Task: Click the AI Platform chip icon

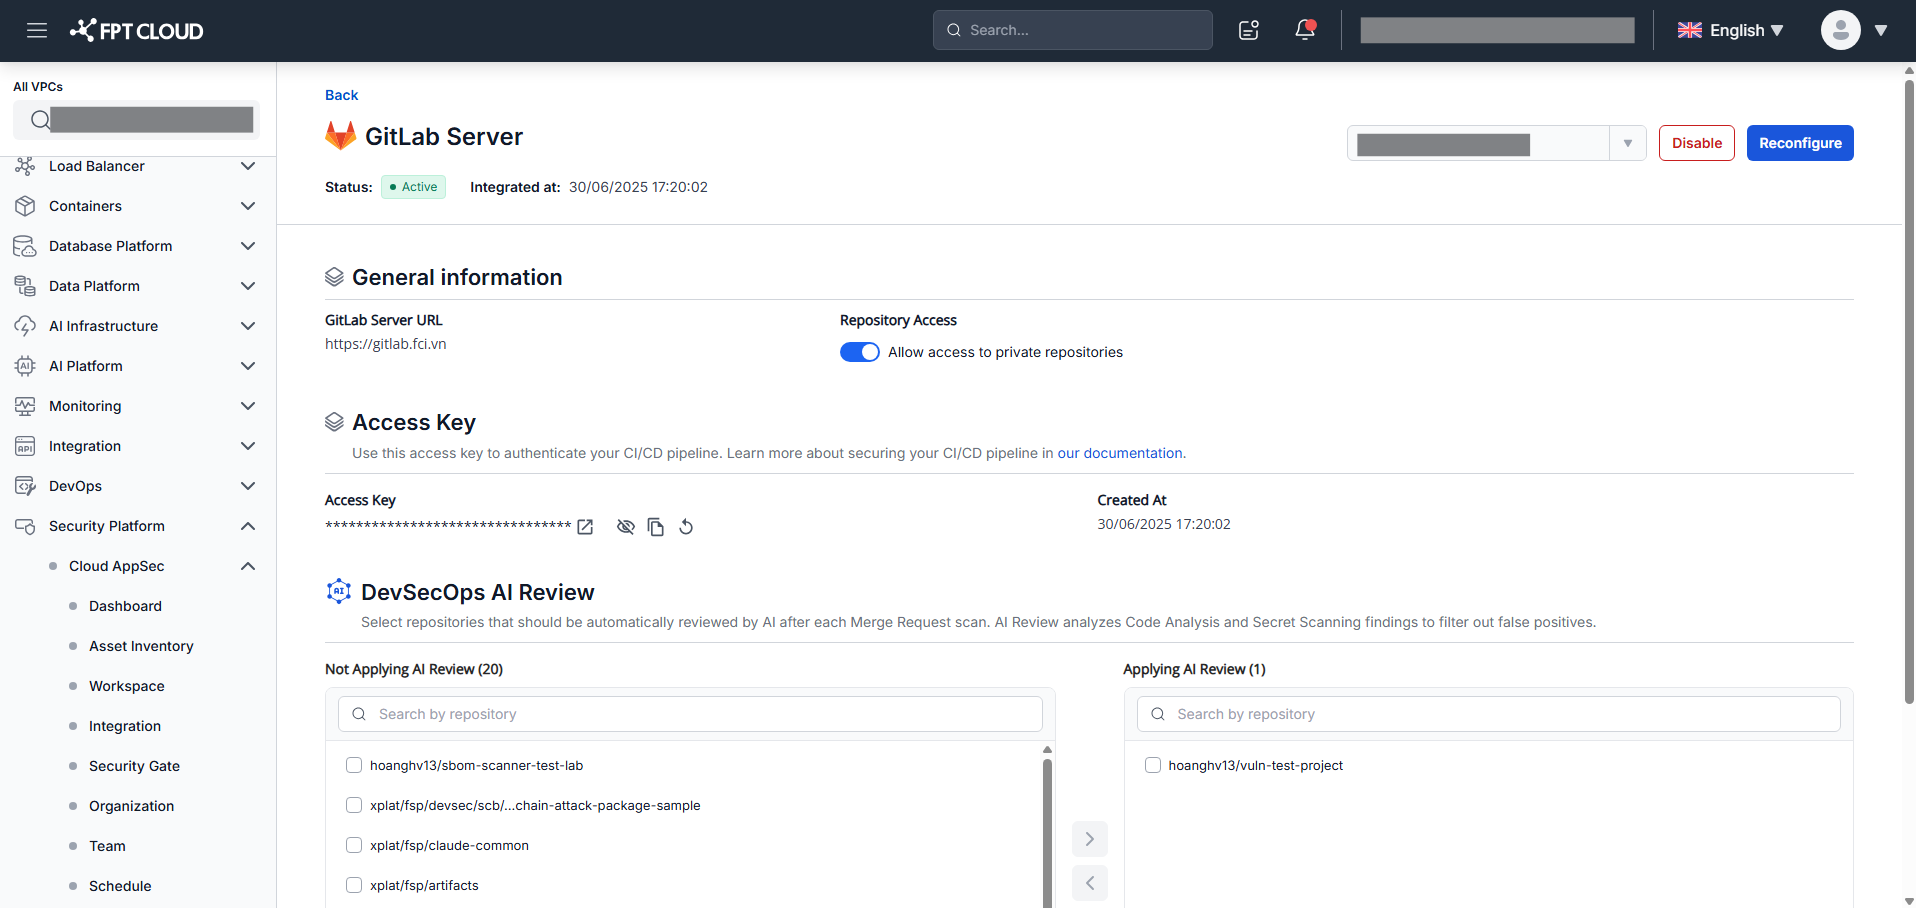Action: pos(25,366)
